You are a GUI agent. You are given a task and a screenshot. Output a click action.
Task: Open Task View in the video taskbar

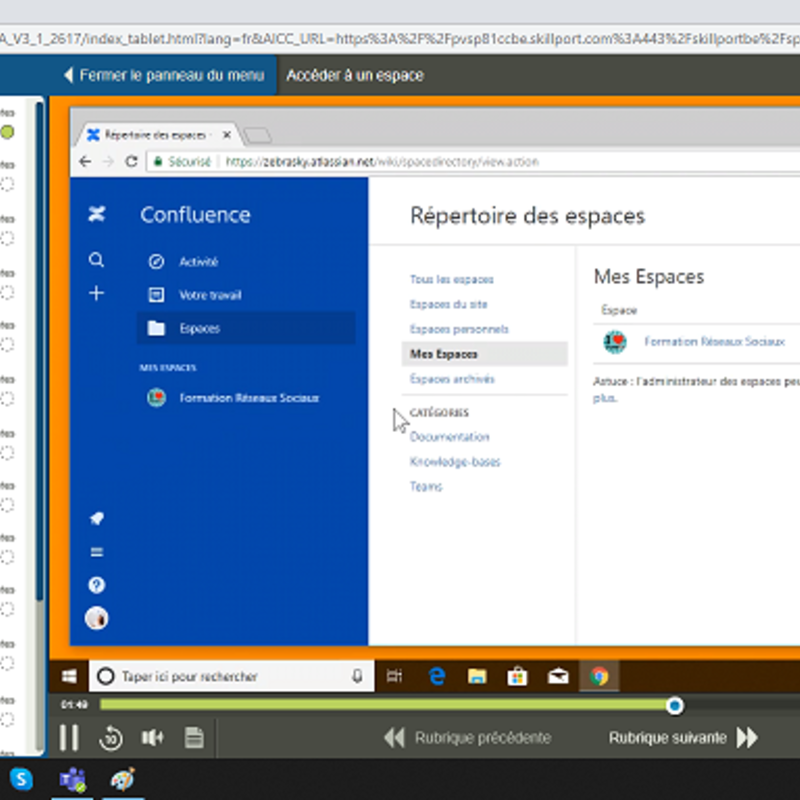[x=394, y=677]
